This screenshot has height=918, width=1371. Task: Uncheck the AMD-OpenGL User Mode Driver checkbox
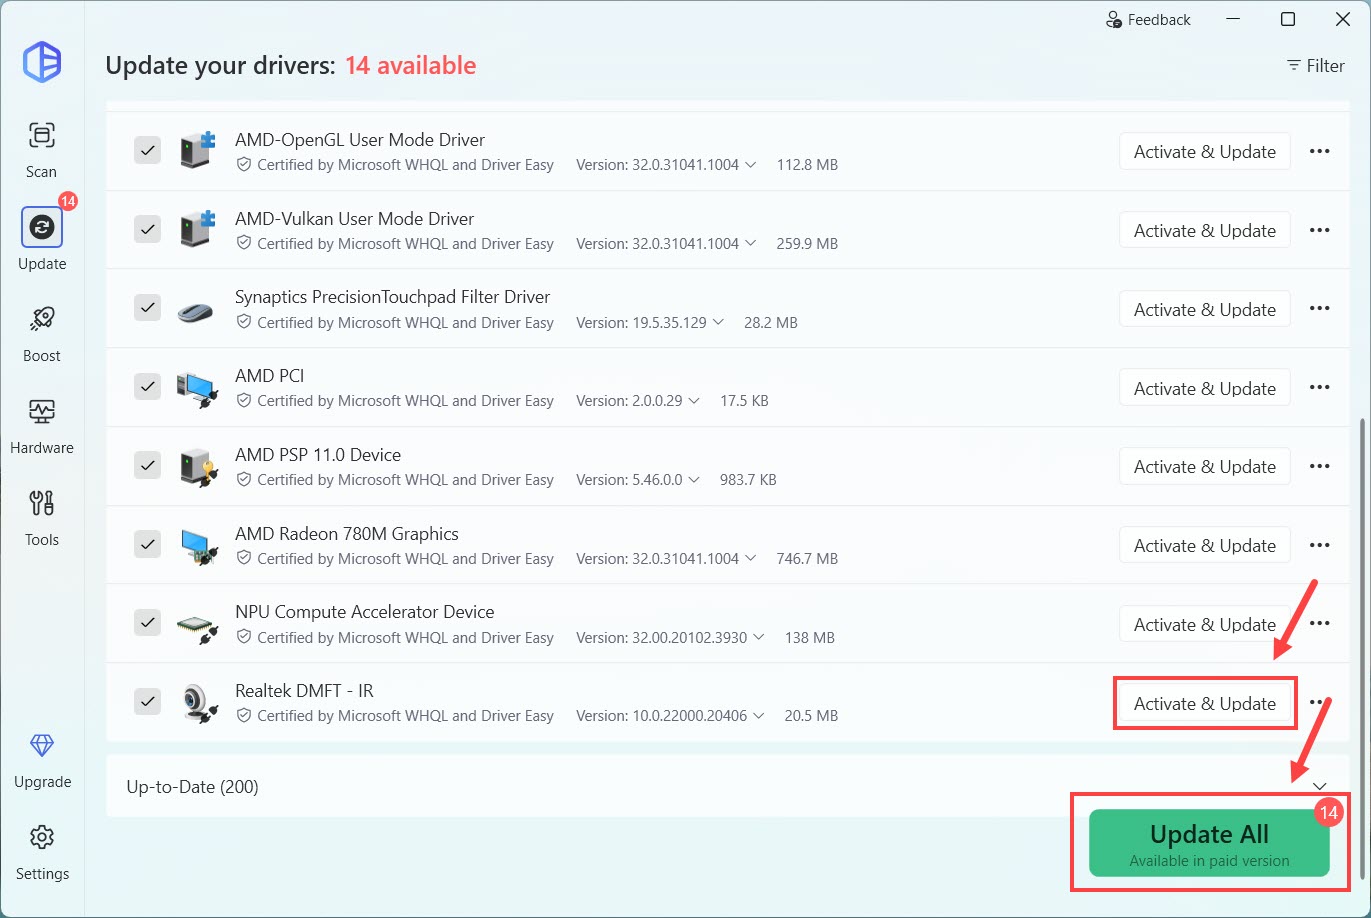coord(148,151)
